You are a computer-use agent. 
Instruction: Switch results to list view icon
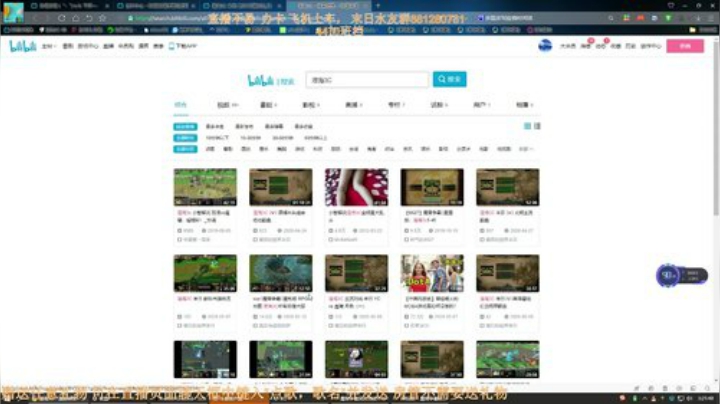537,126
